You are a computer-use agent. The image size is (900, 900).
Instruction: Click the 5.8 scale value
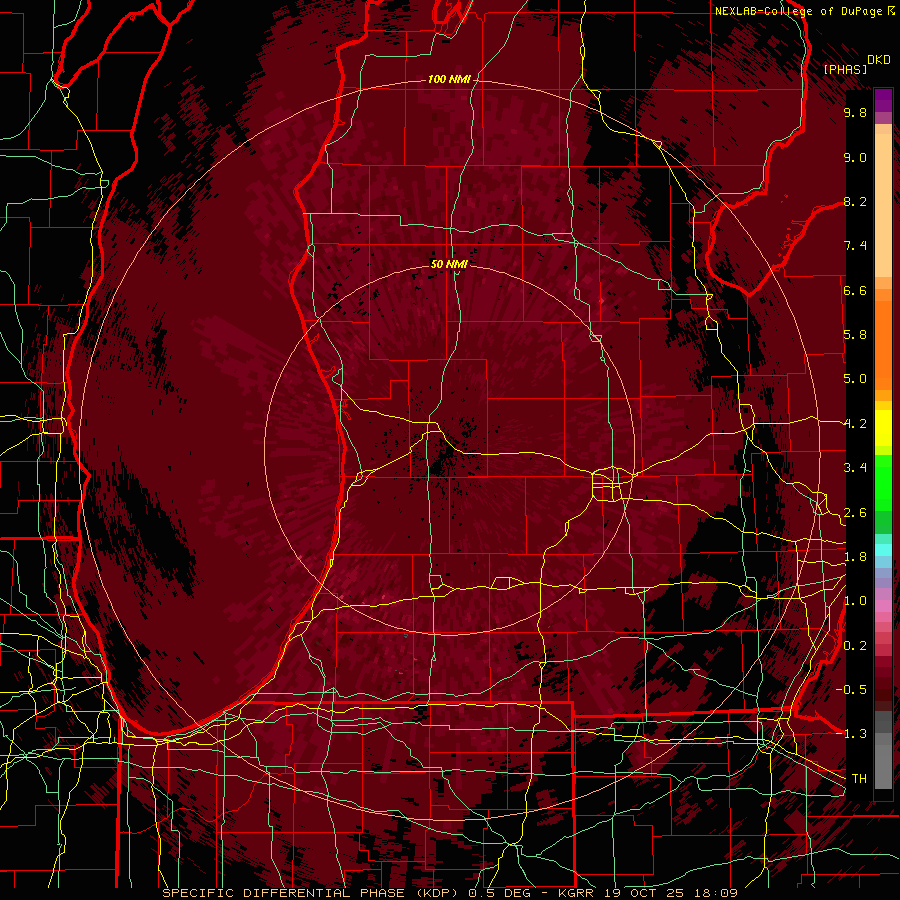(x=855, y=335)
